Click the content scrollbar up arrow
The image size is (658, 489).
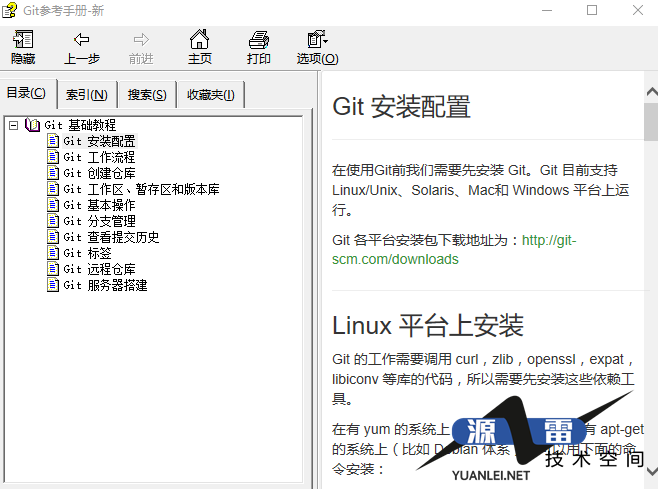(x=651, y=92)
